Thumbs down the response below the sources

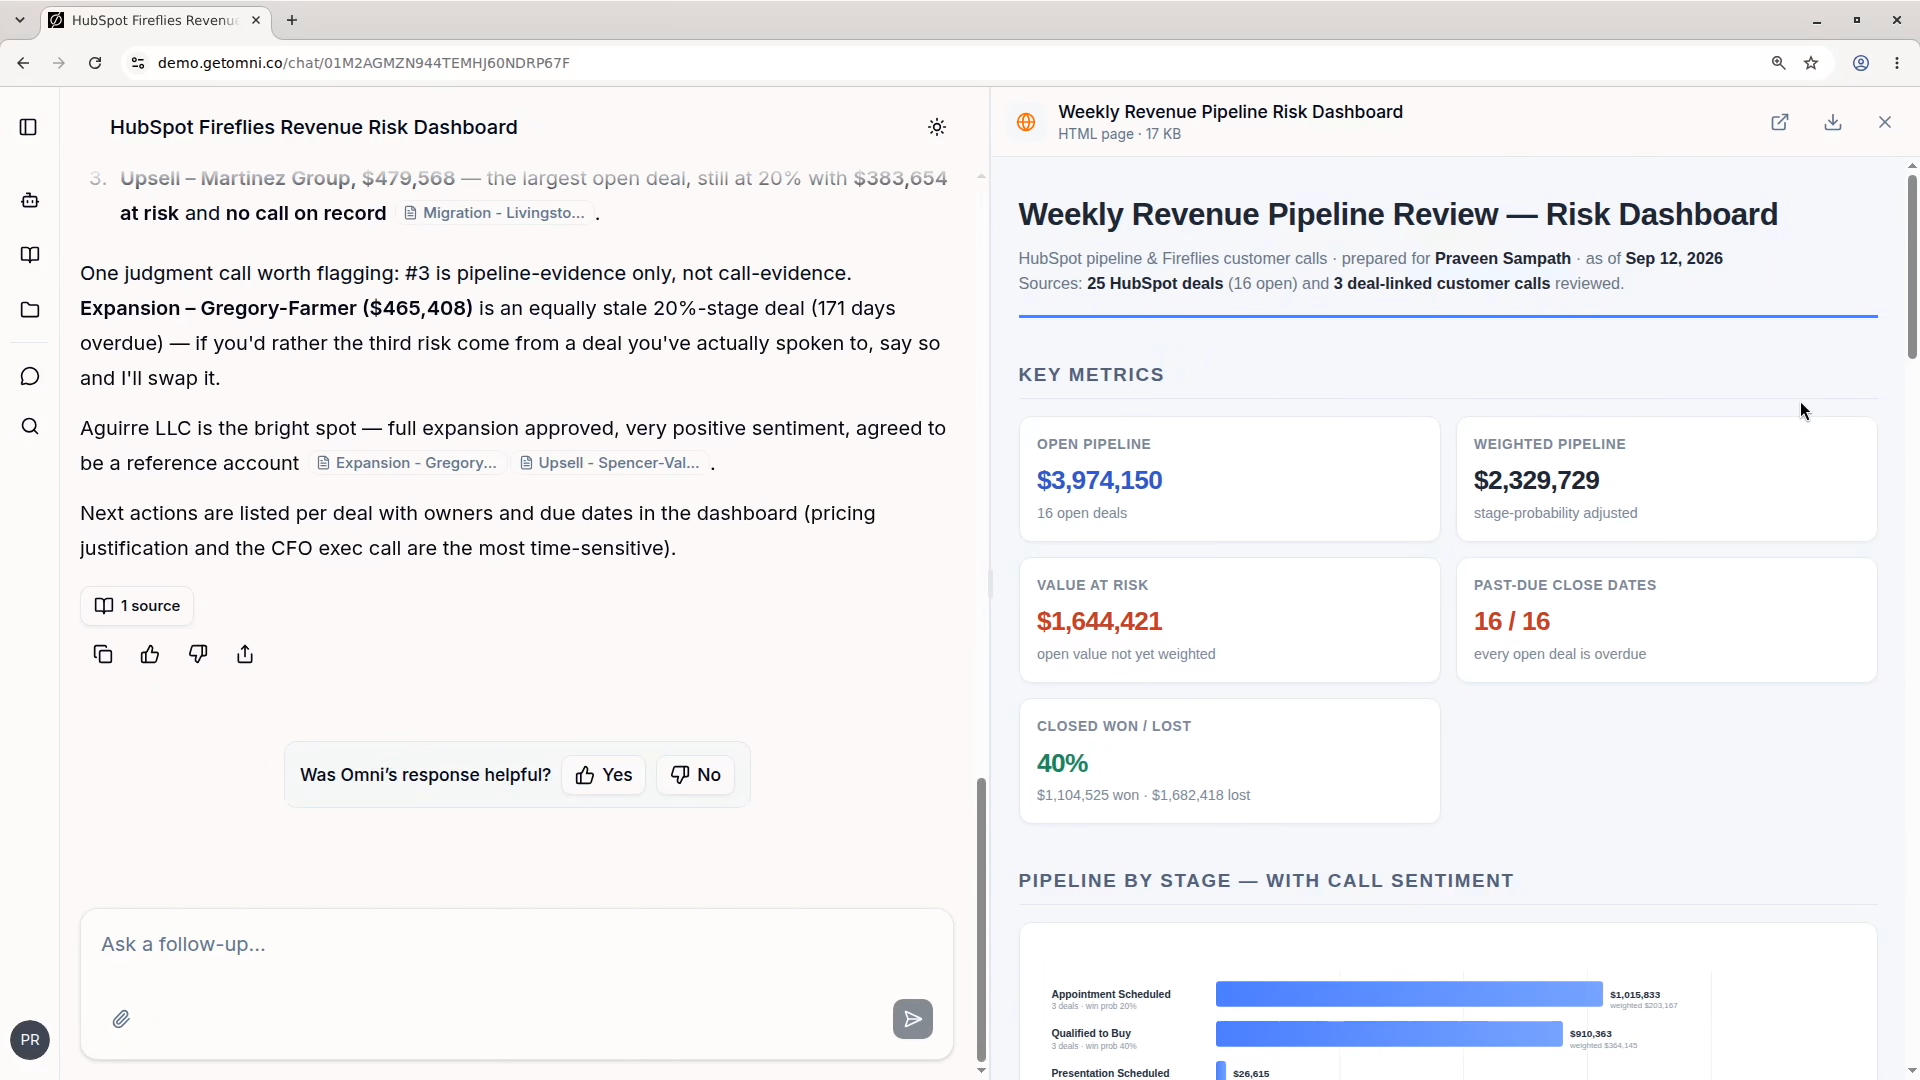tap(198, 655)
